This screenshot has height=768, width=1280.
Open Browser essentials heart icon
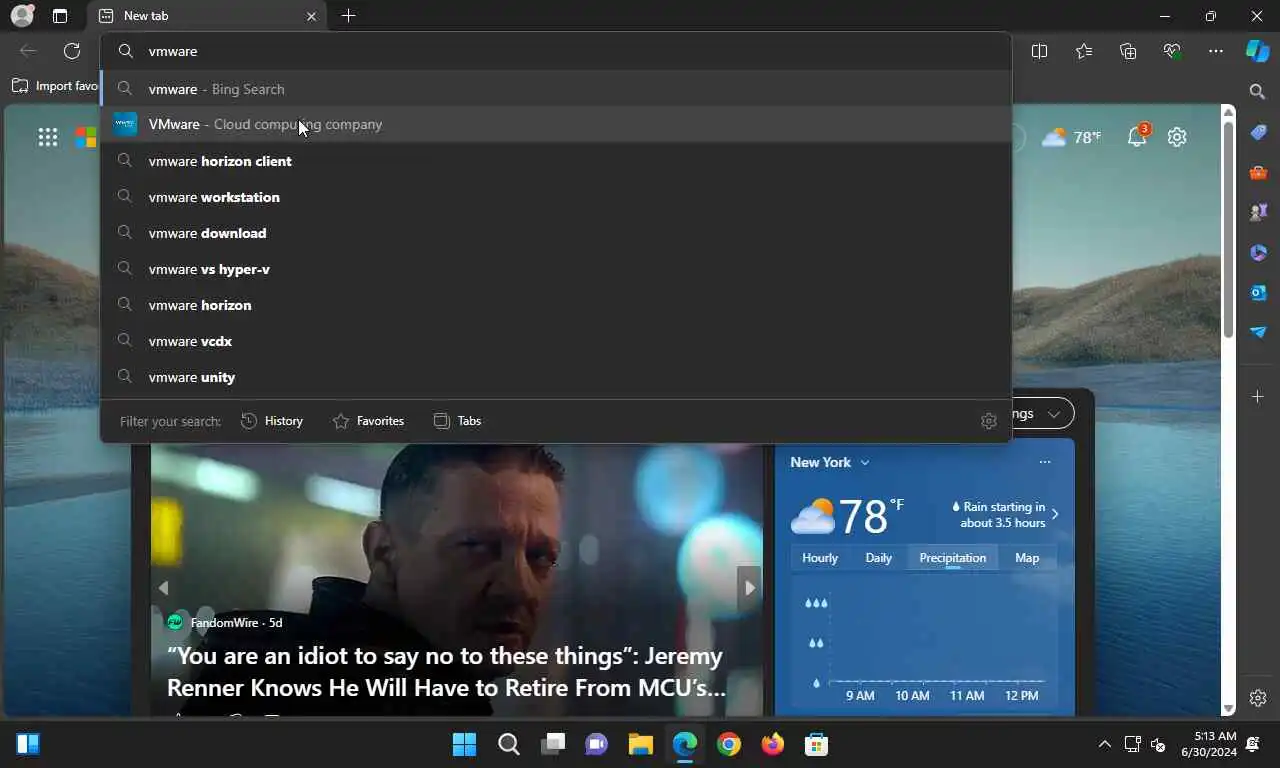coord(1172,51)
